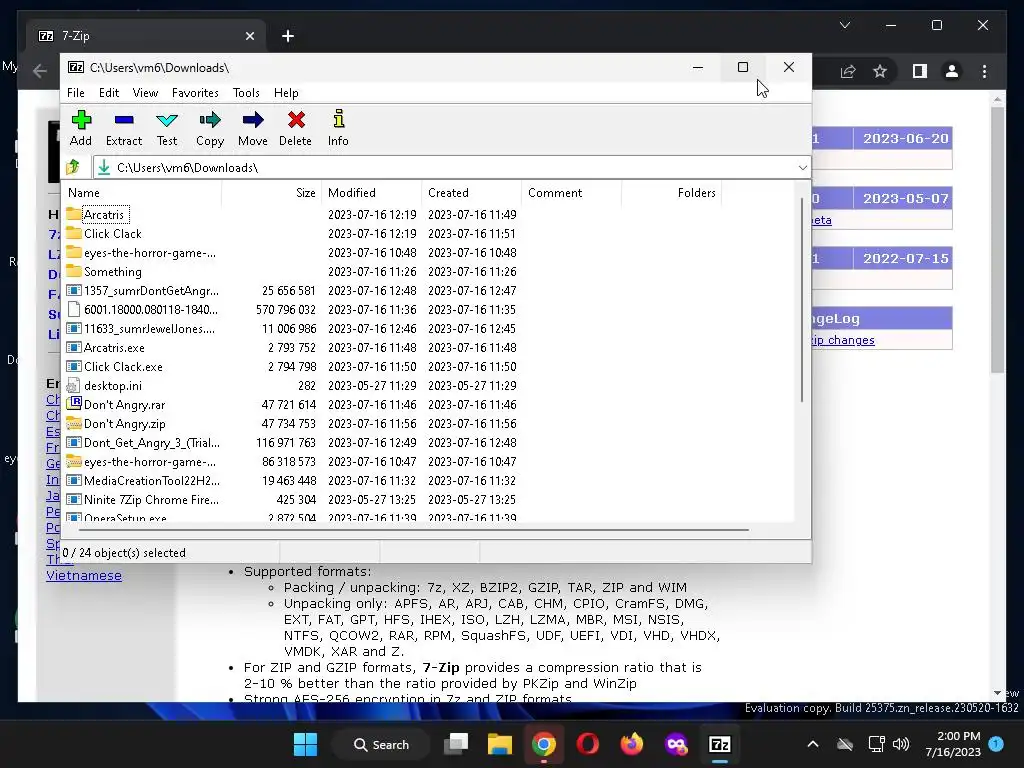Open Task View on the taskbar
The height and width of the screenshot is (768, 1024).
456,744
